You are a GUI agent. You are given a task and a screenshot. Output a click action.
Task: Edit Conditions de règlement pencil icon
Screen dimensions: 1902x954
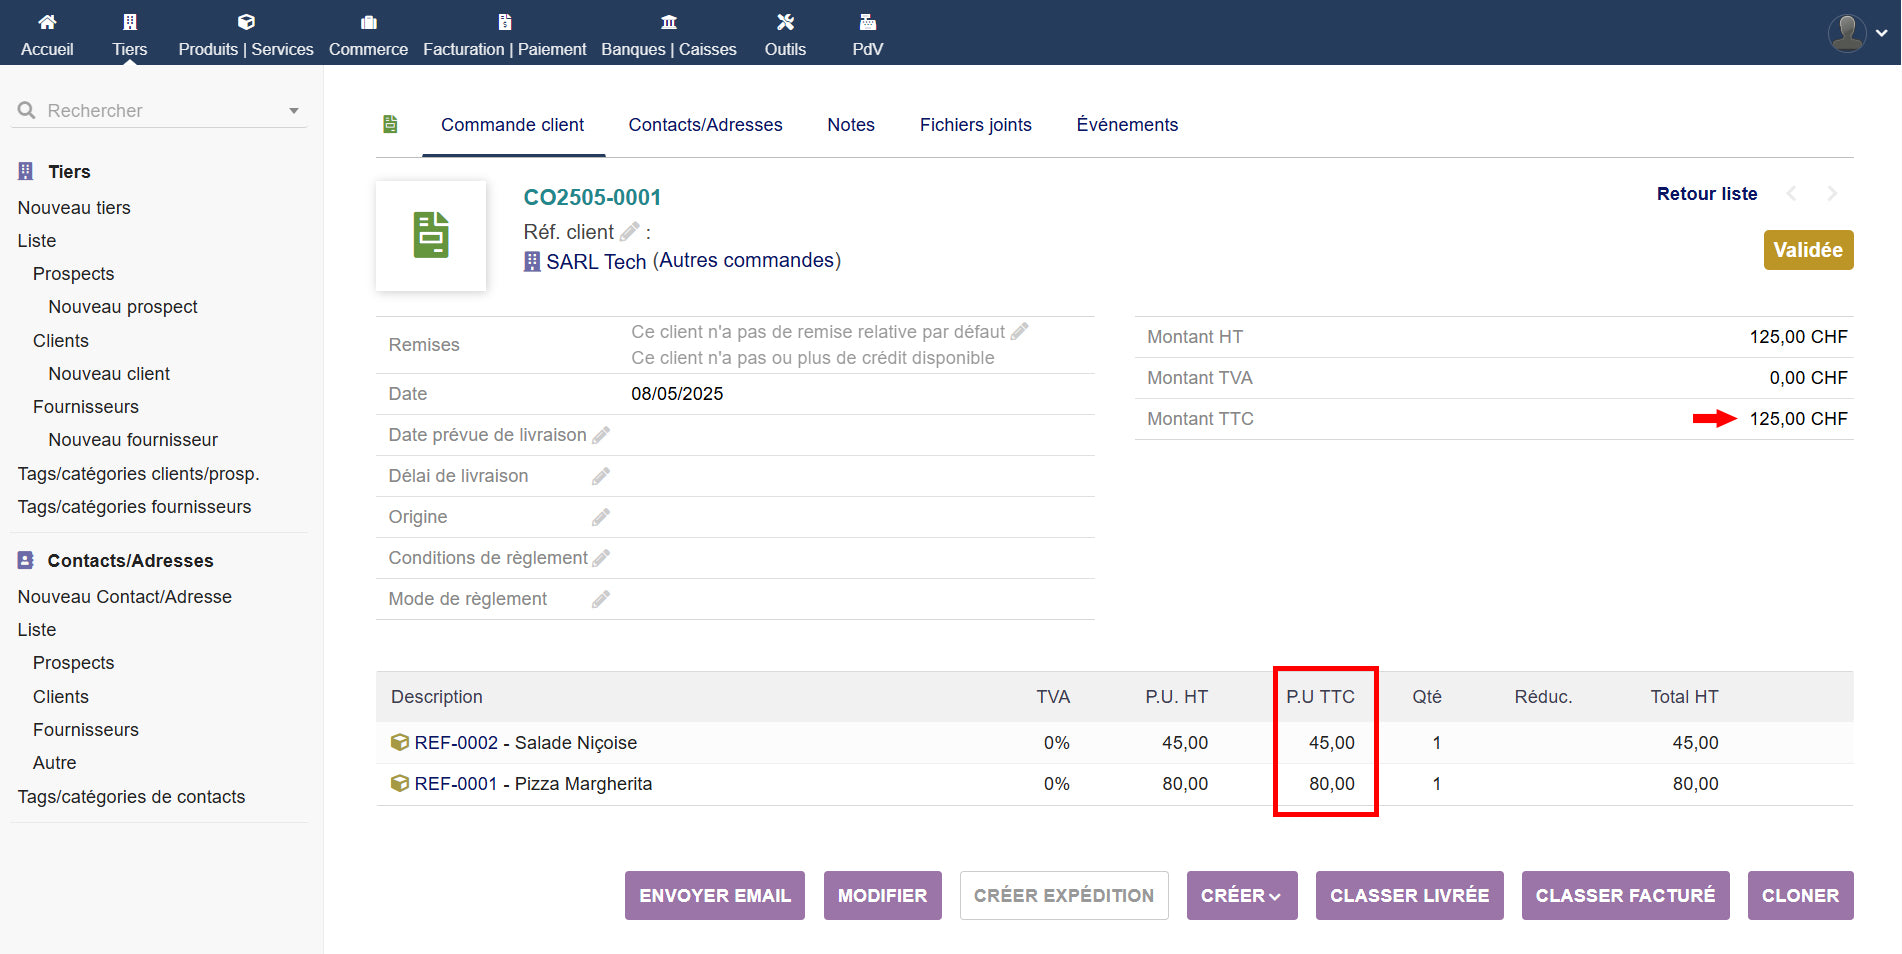click(601, 558)
